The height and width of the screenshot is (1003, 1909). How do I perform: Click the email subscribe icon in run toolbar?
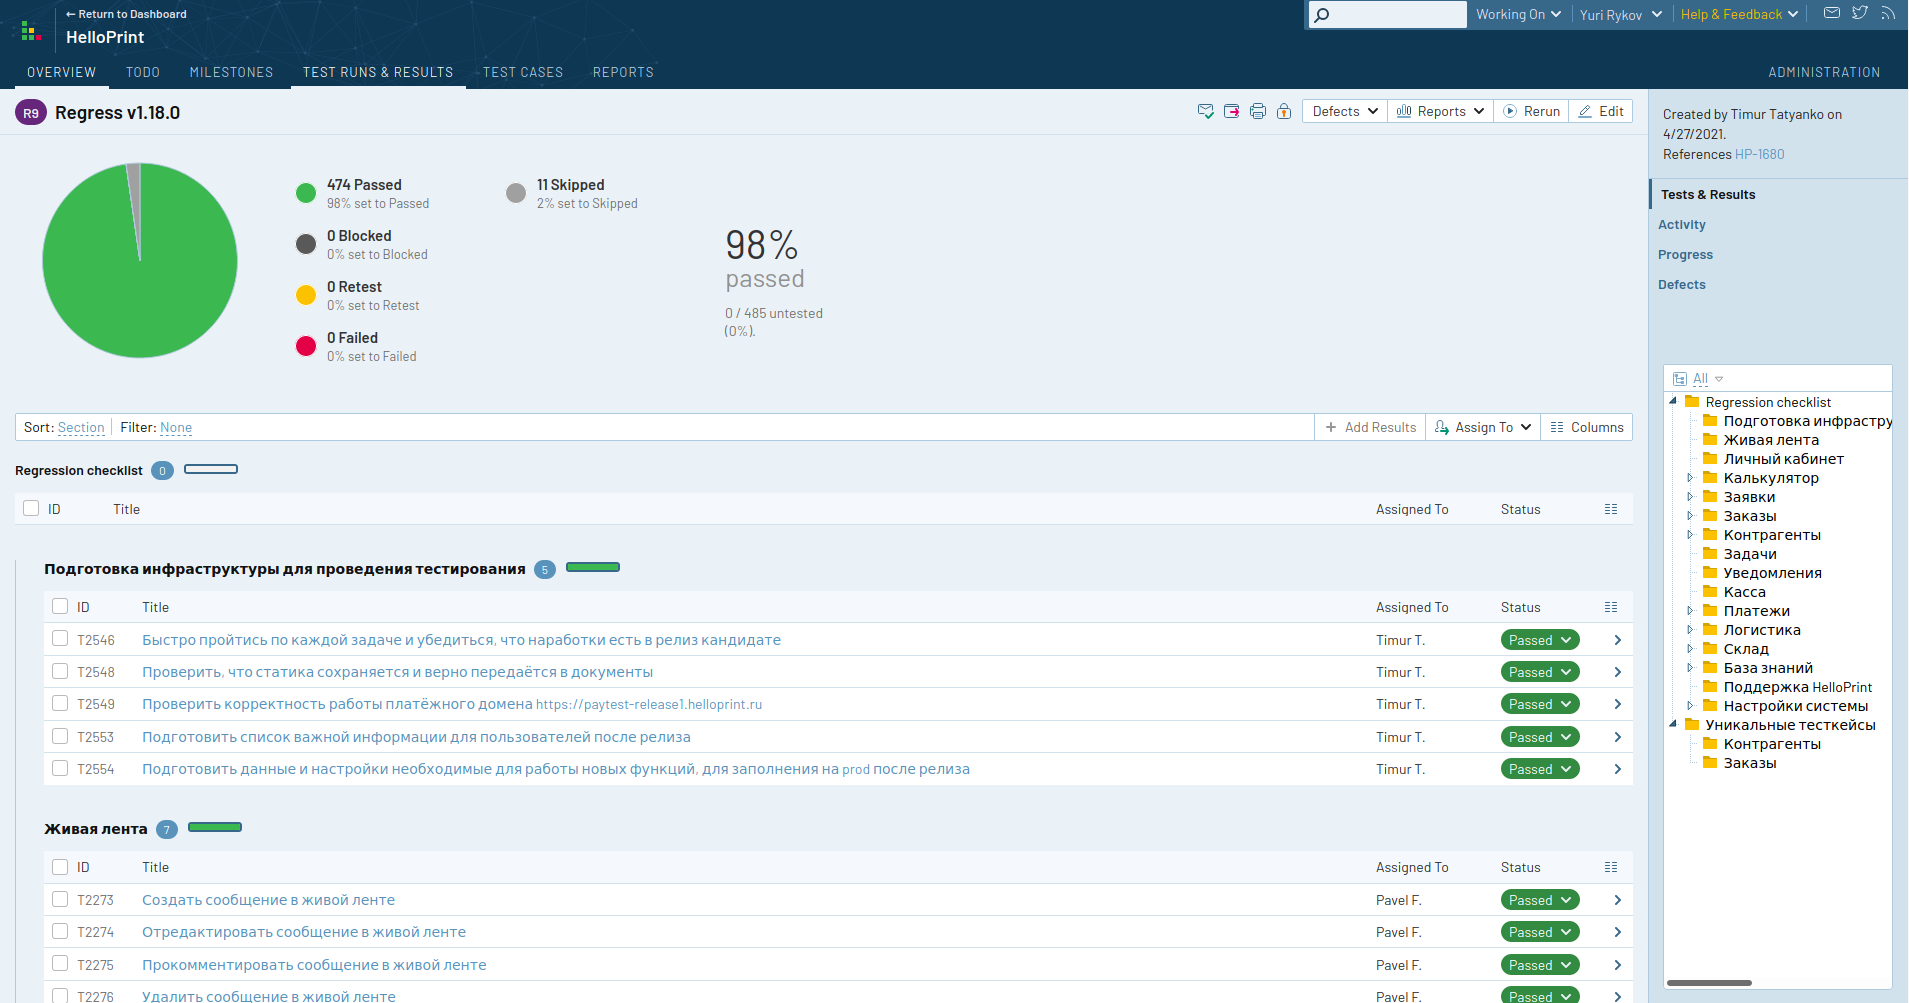(x=1206, y=111)
